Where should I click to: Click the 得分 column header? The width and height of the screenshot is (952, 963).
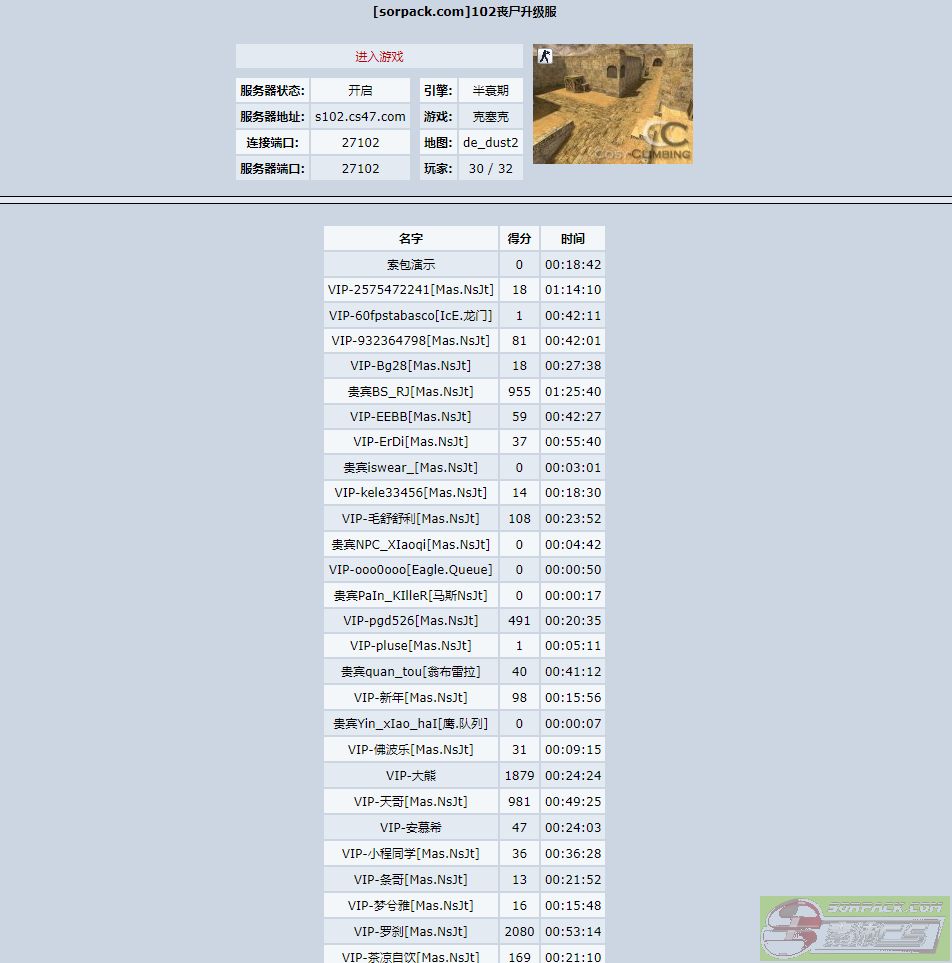519,239
